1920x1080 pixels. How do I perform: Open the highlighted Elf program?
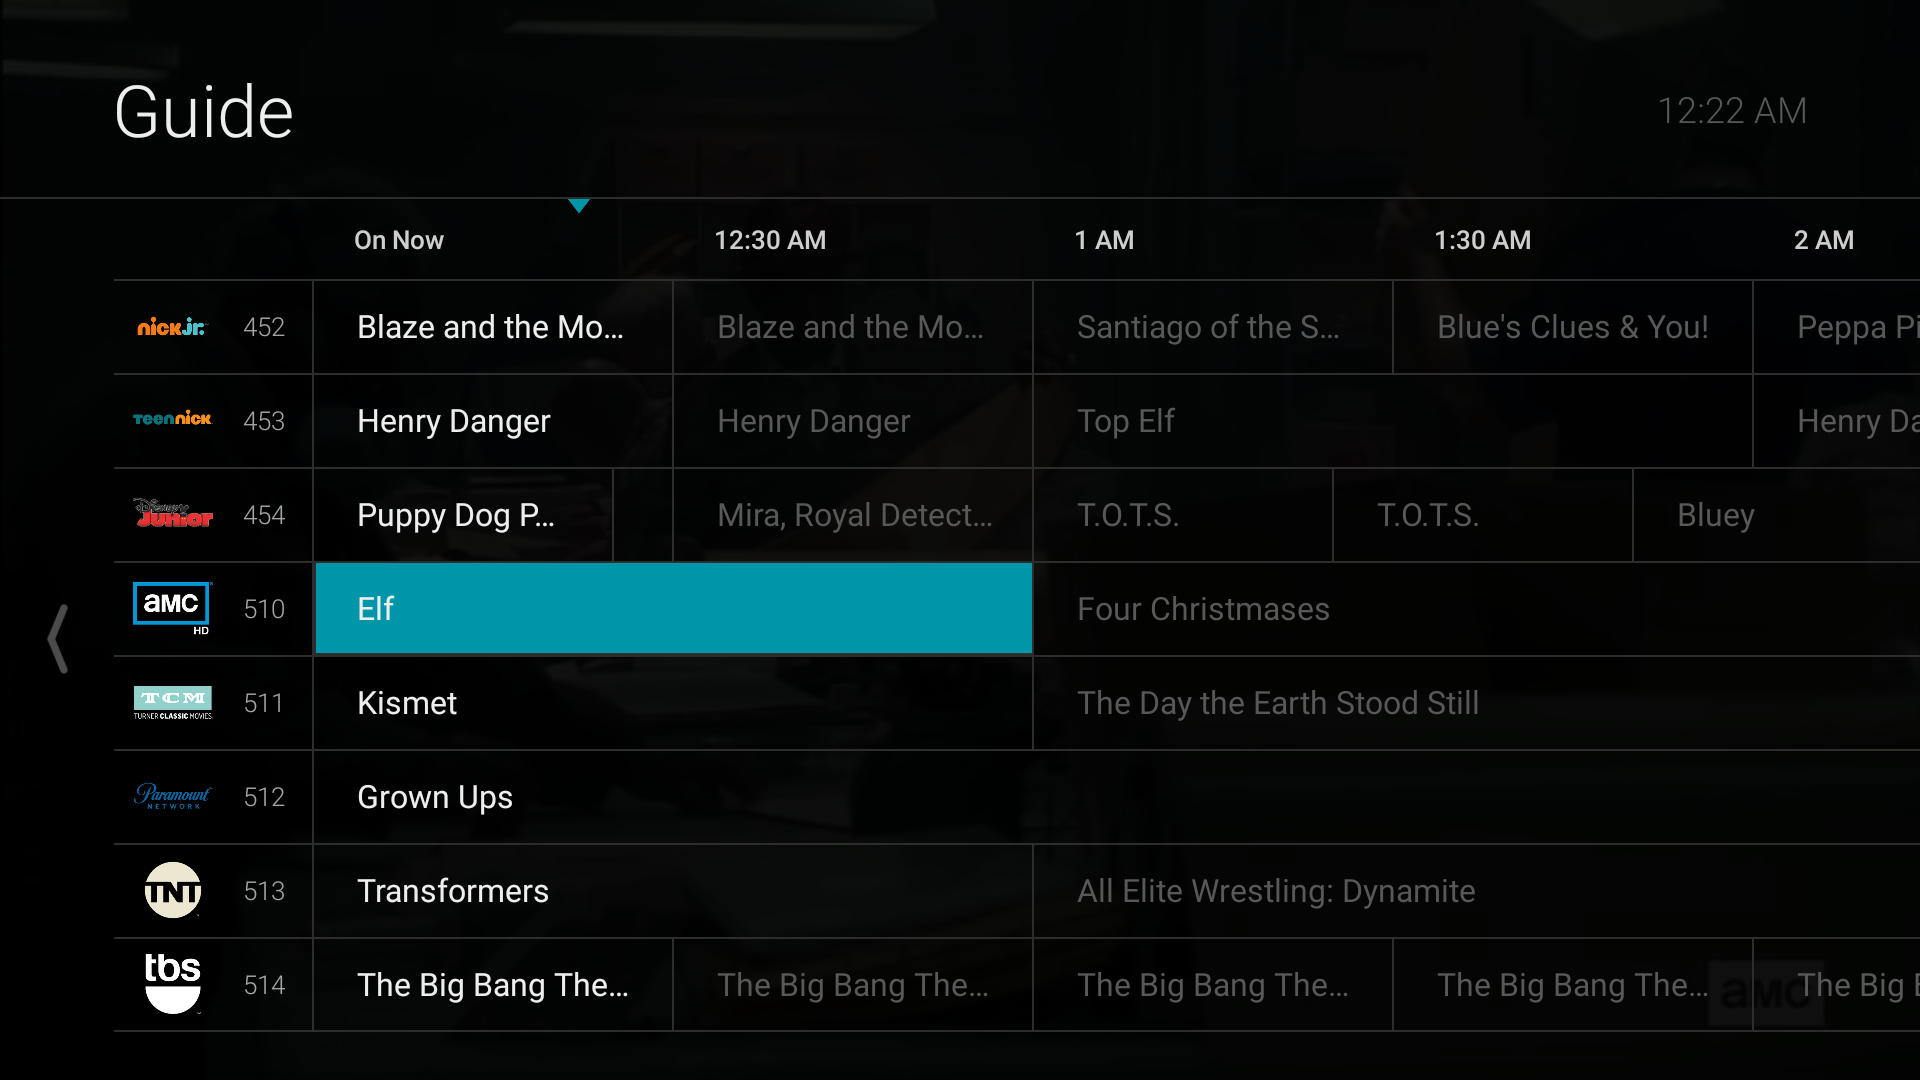(x=673, y=608)
